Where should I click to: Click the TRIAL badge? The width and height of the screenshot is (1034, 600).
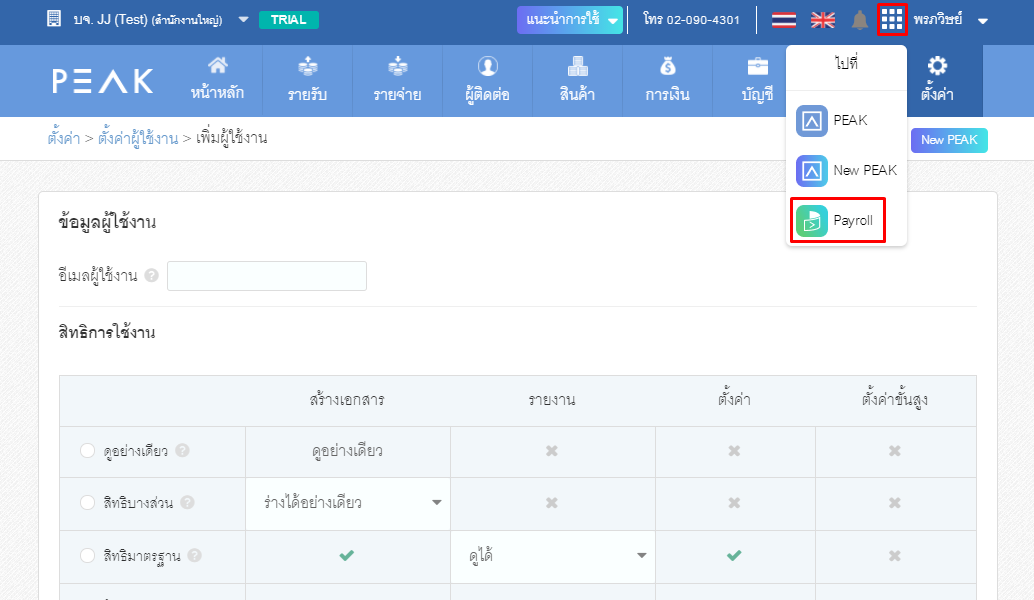coord(289,20)
